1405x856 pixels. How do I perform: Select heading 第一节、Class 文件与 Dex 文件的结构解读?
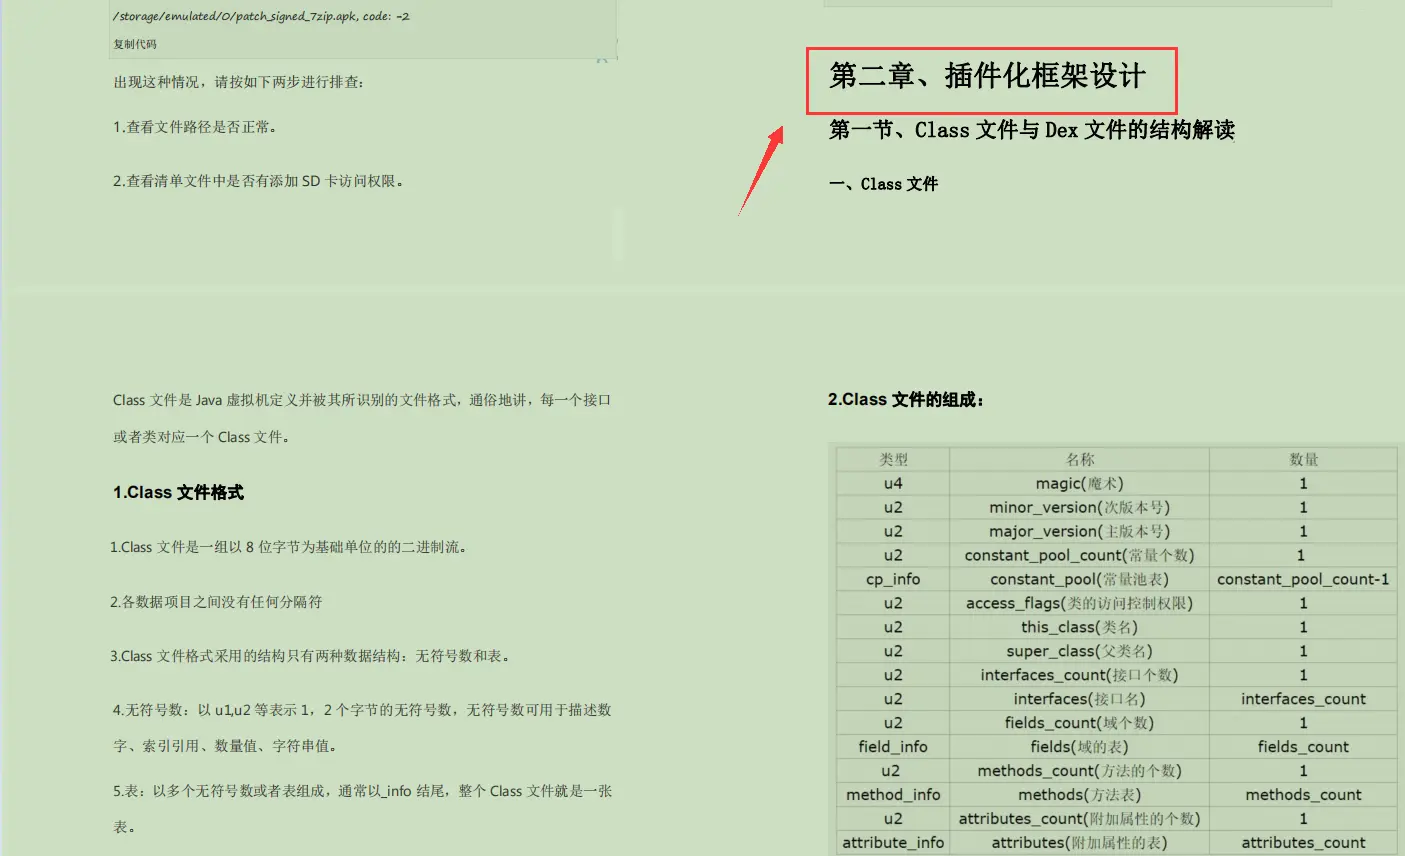tap(1032, 130)
